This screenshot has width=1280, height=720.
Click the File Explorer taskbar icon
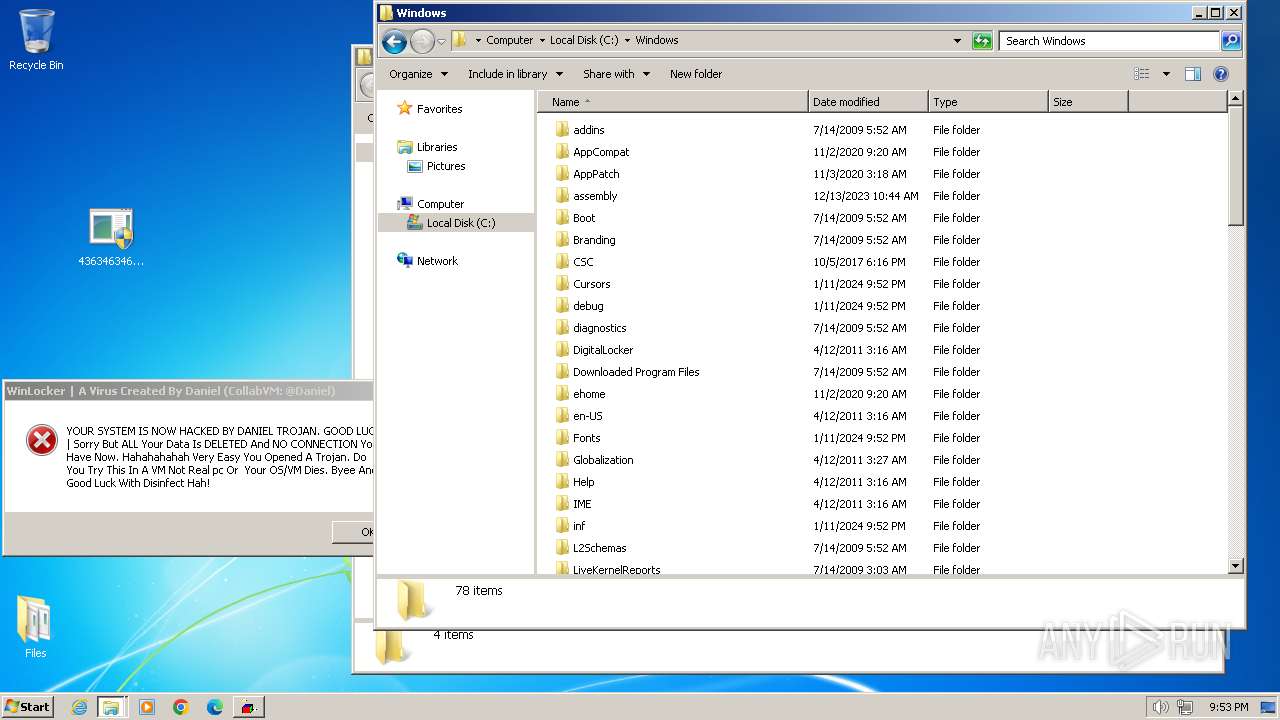tap(111, 707)
